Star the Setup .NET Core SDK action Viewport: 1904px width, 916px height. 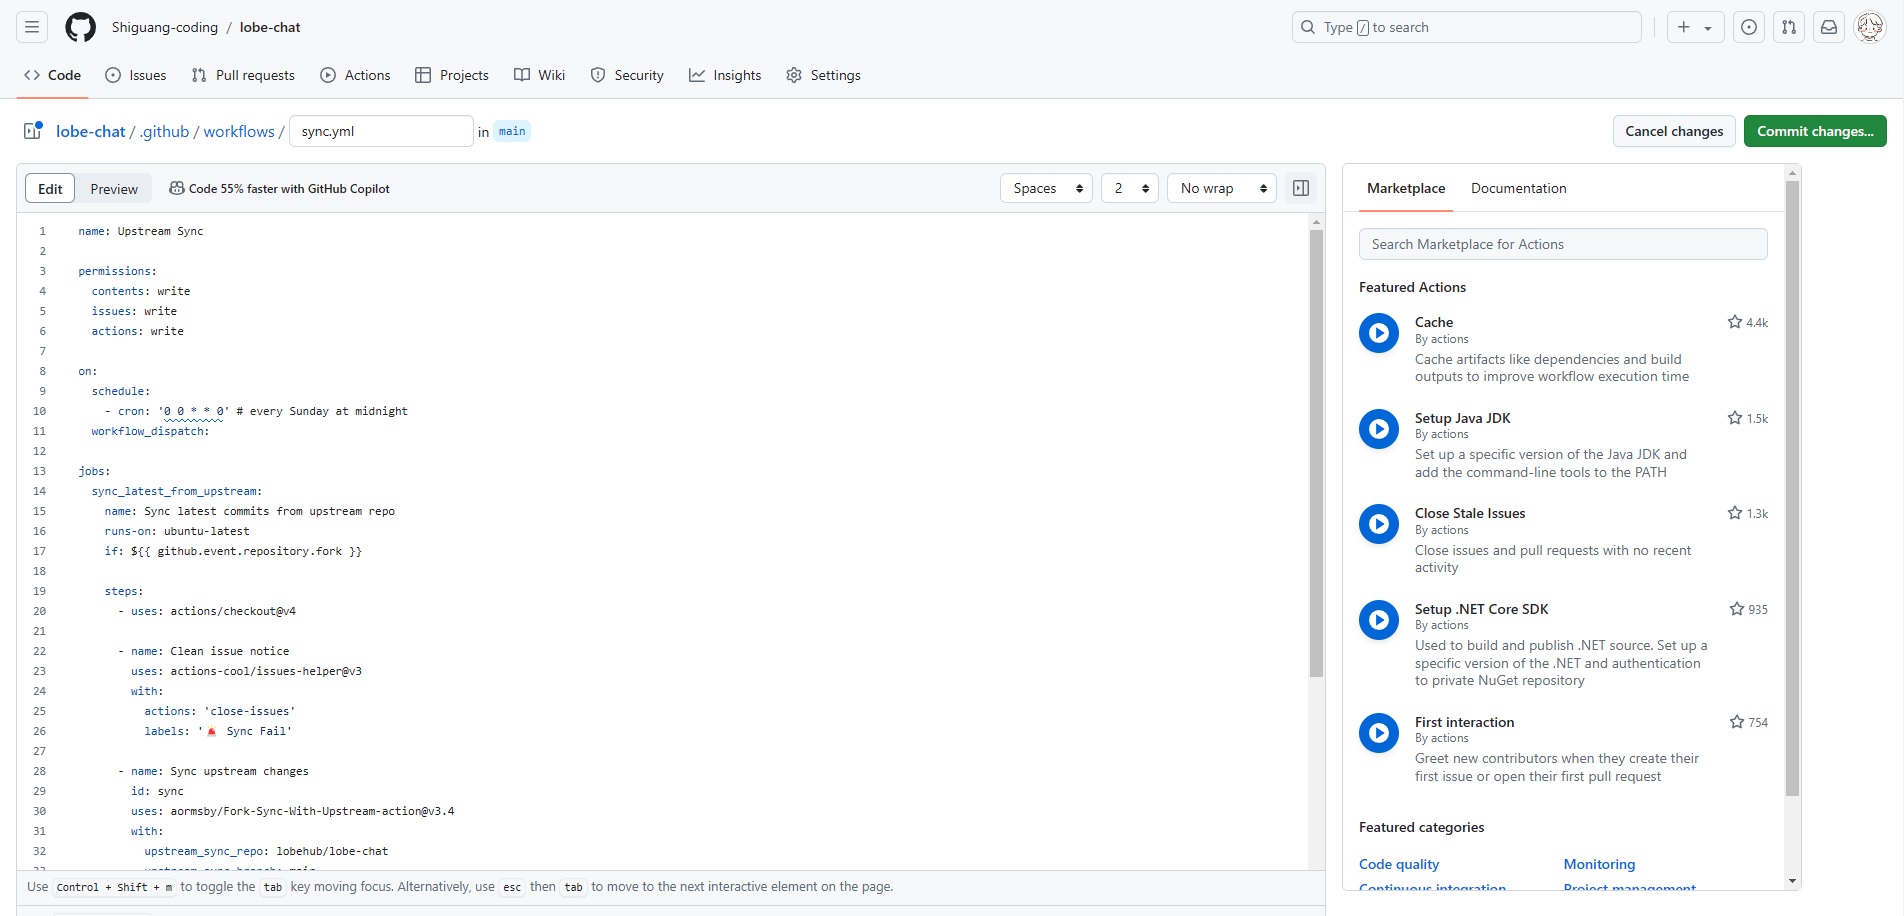(1737, 609)
